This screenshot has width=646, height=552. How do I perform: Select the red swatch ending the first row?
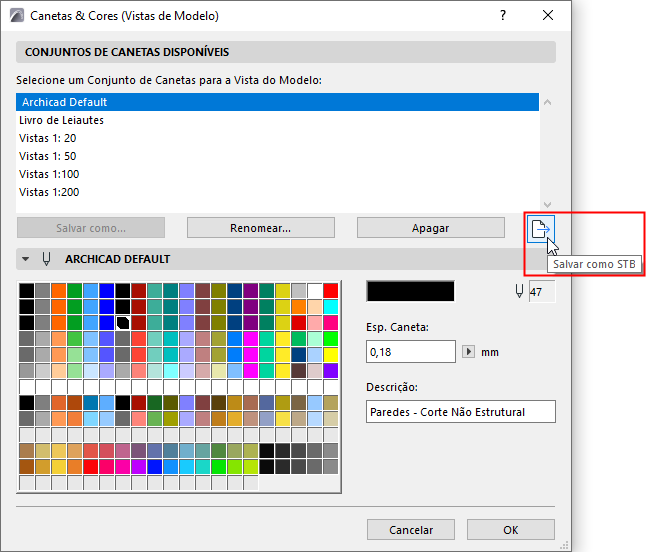tap(331, 291)
